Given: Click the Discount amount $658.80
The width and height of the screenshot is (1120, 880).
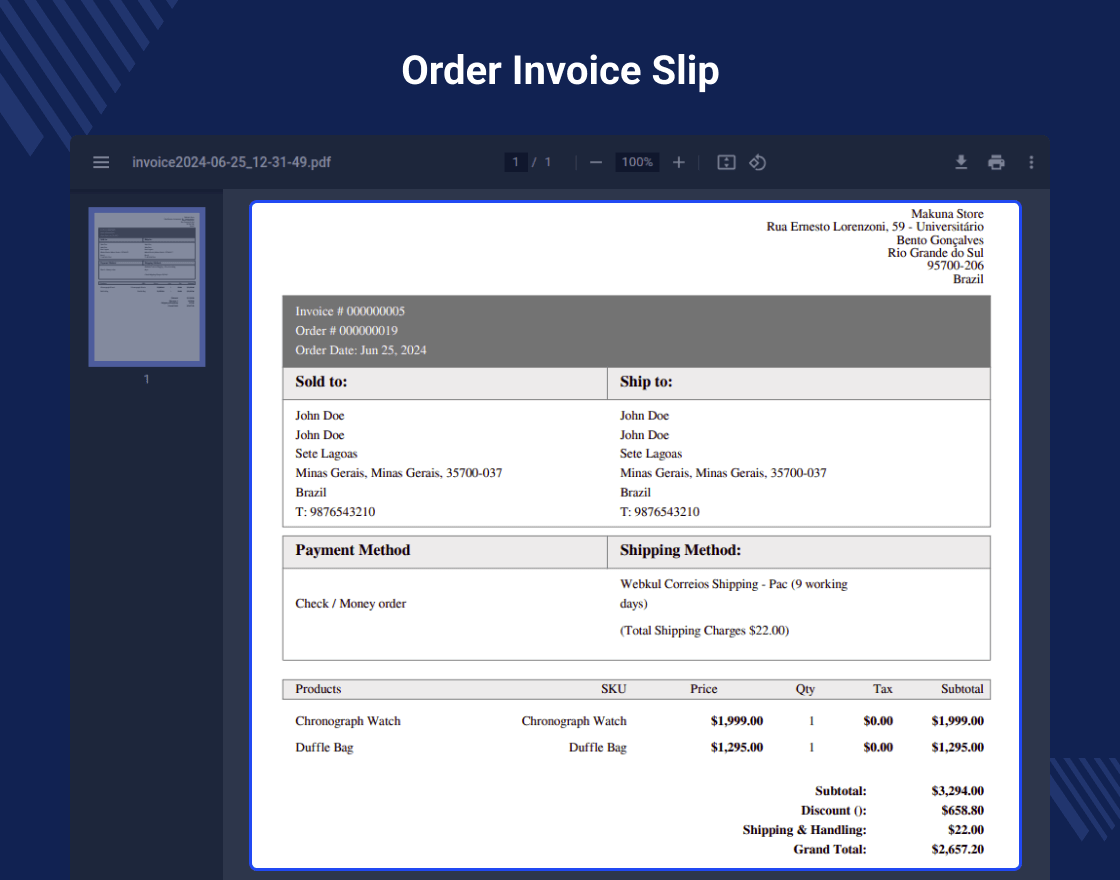Looking at the screenshot, I should 962,811.
